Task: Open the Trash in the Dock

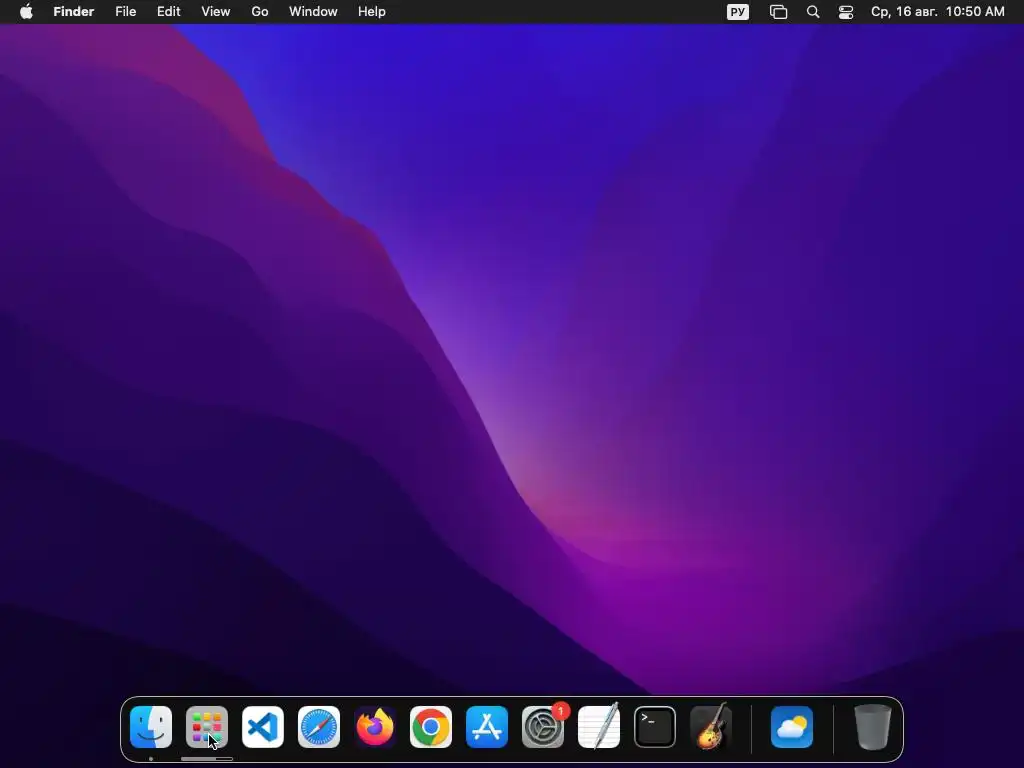Action: [x=872, y=727]
